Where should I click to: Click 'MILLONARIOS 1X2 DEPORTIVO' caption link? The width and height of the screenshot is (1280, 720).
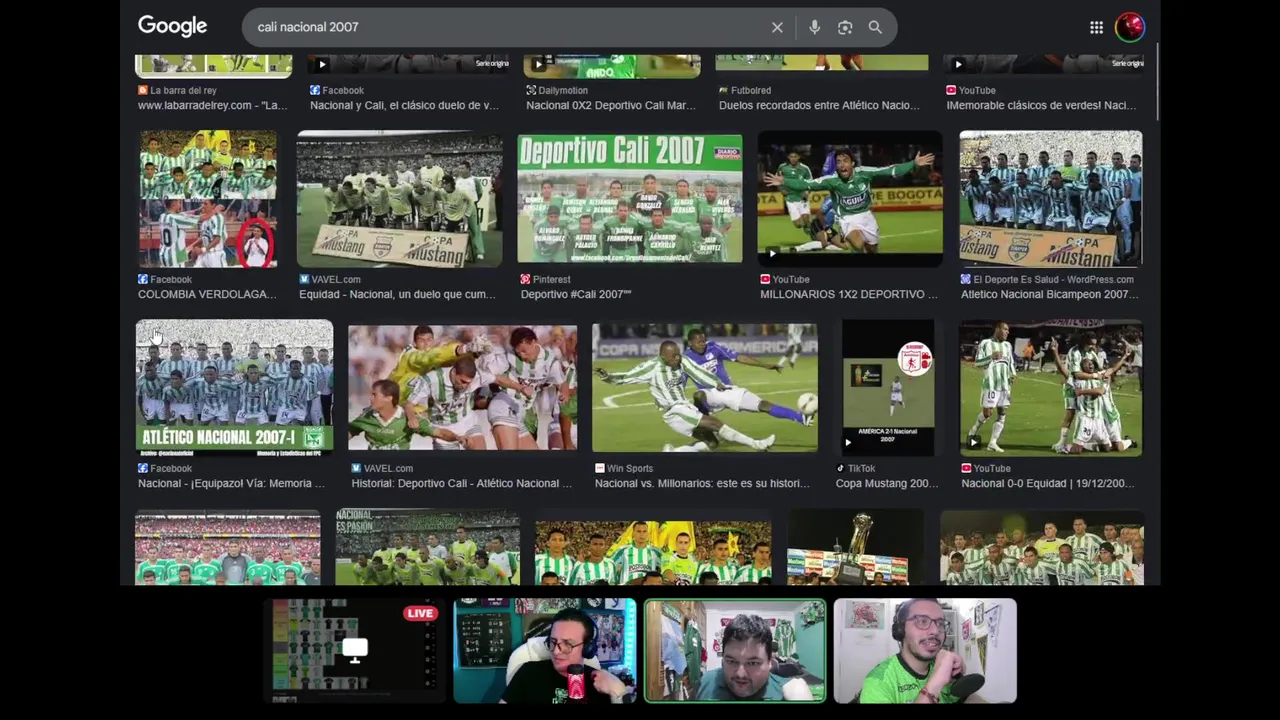point(848,294)
